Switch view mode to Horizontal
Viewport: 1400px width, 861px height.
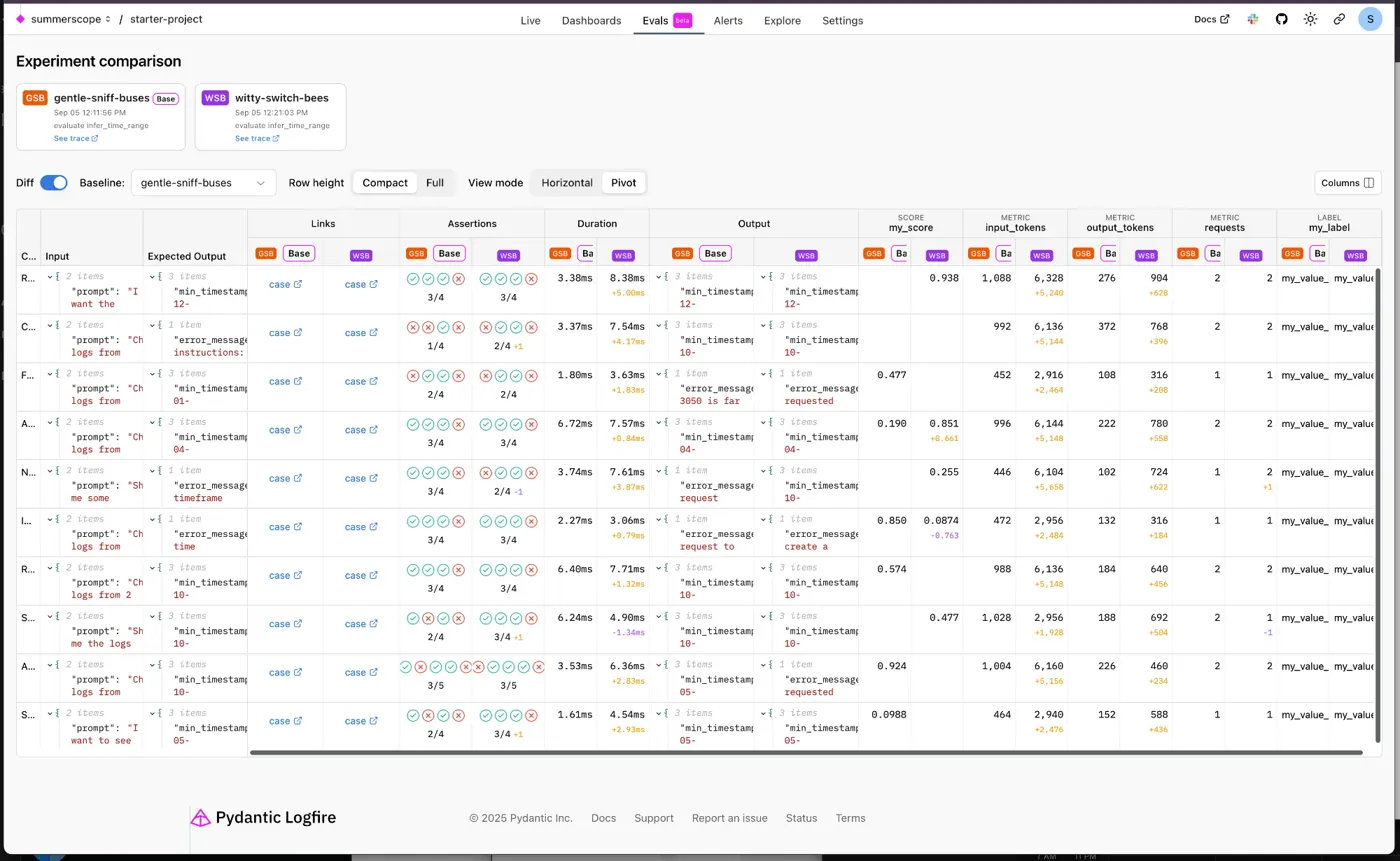(567, 183)
